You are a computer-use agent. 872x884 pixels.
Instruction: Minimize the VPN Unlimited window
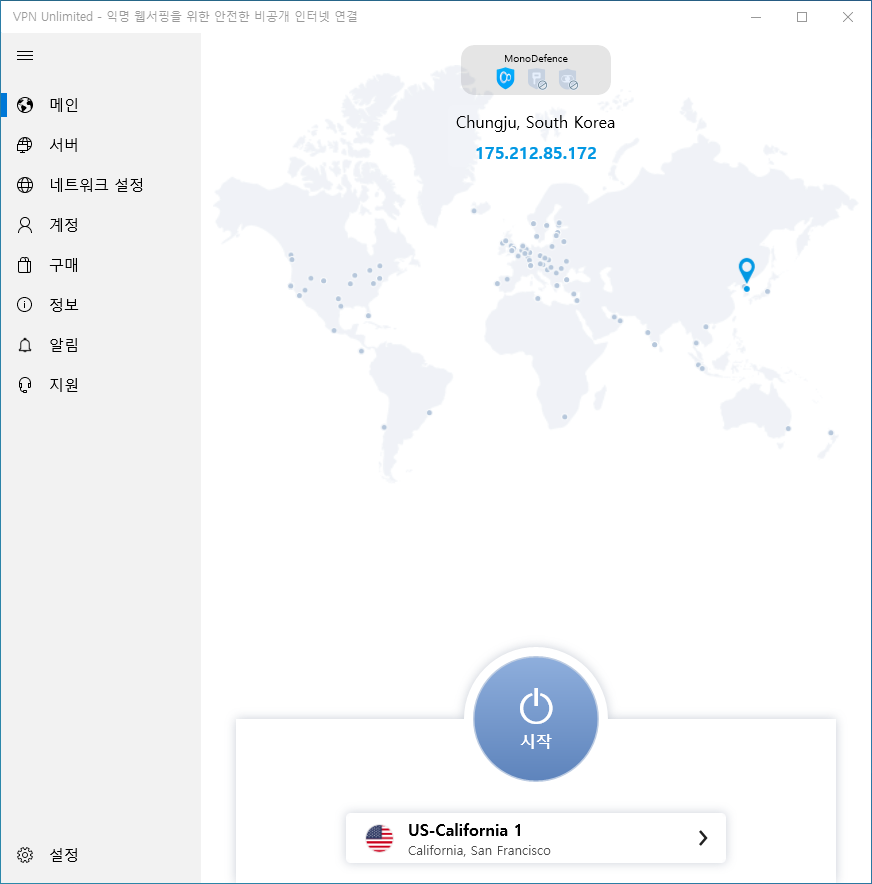[756, 17]
